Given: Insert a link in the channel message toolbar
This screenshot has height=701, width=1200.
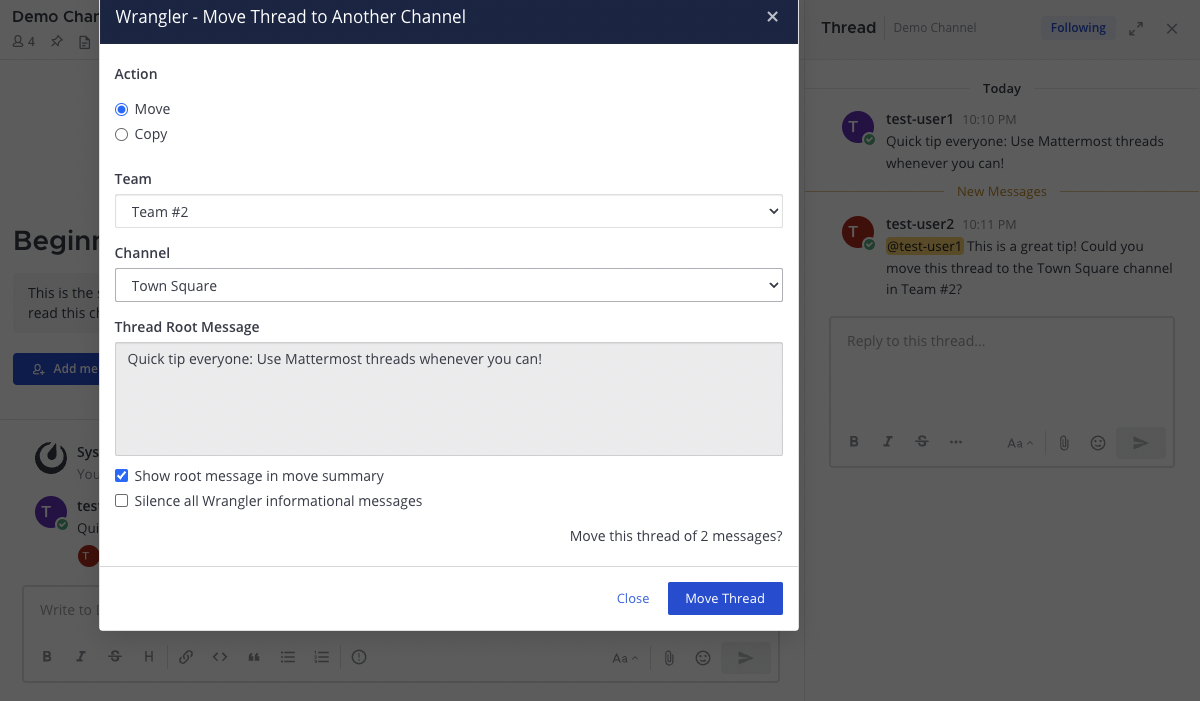Looking at the screenshot, I should point(186,657).
